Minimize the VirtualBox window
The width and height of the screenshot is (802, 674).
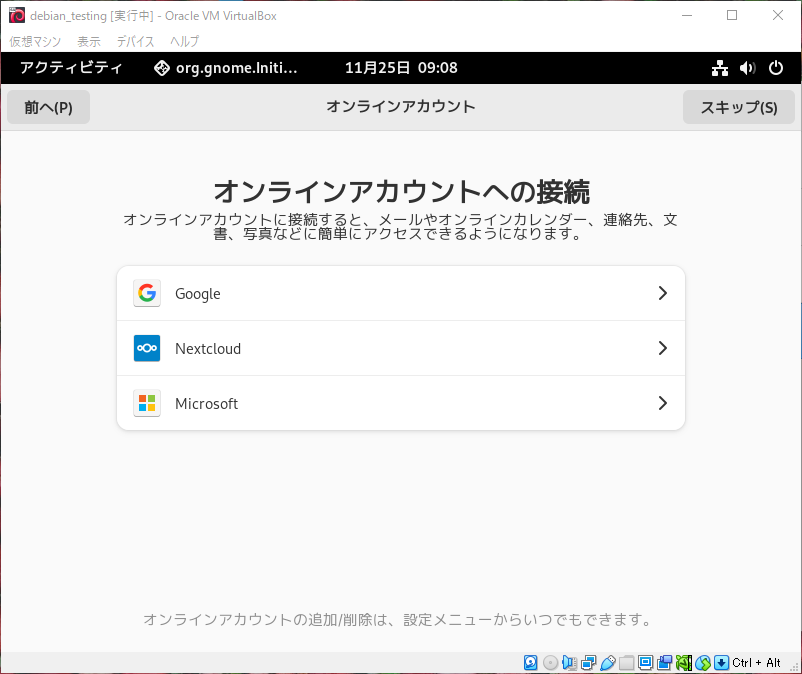pyautogui.click(x=687, y=15)
